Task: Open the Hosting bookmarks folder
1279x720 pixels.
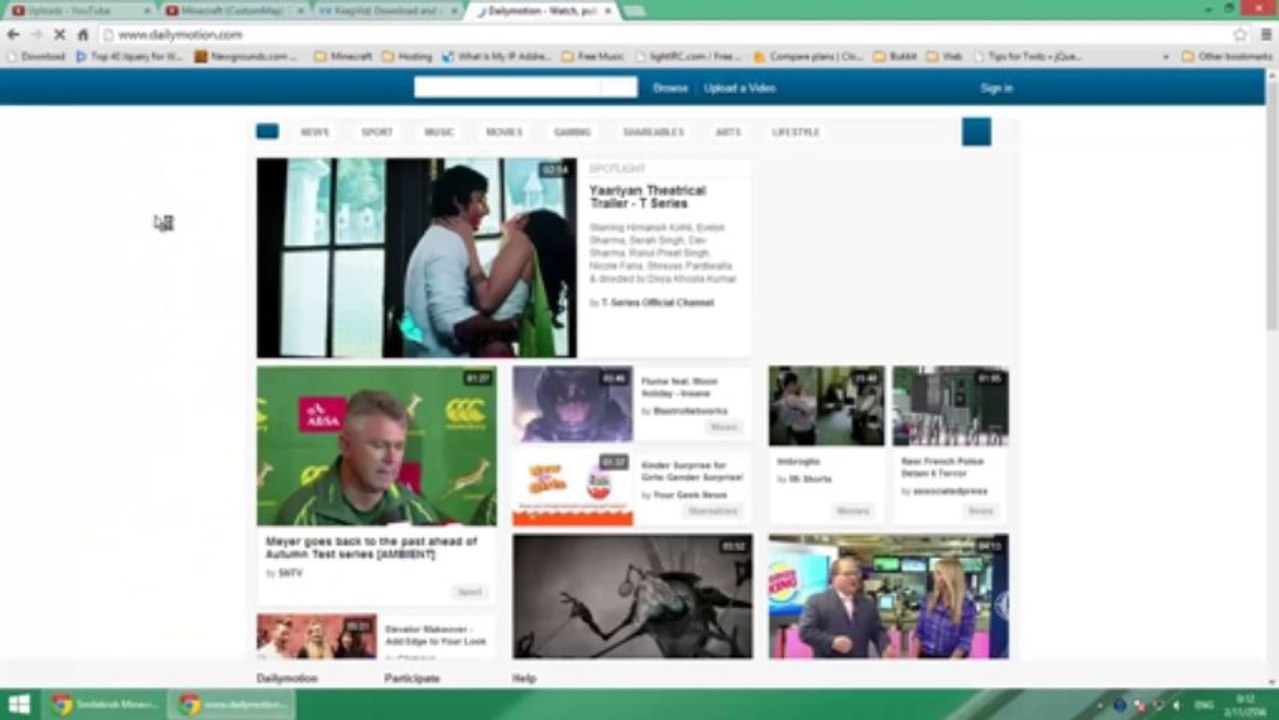Action: (408, 57)
